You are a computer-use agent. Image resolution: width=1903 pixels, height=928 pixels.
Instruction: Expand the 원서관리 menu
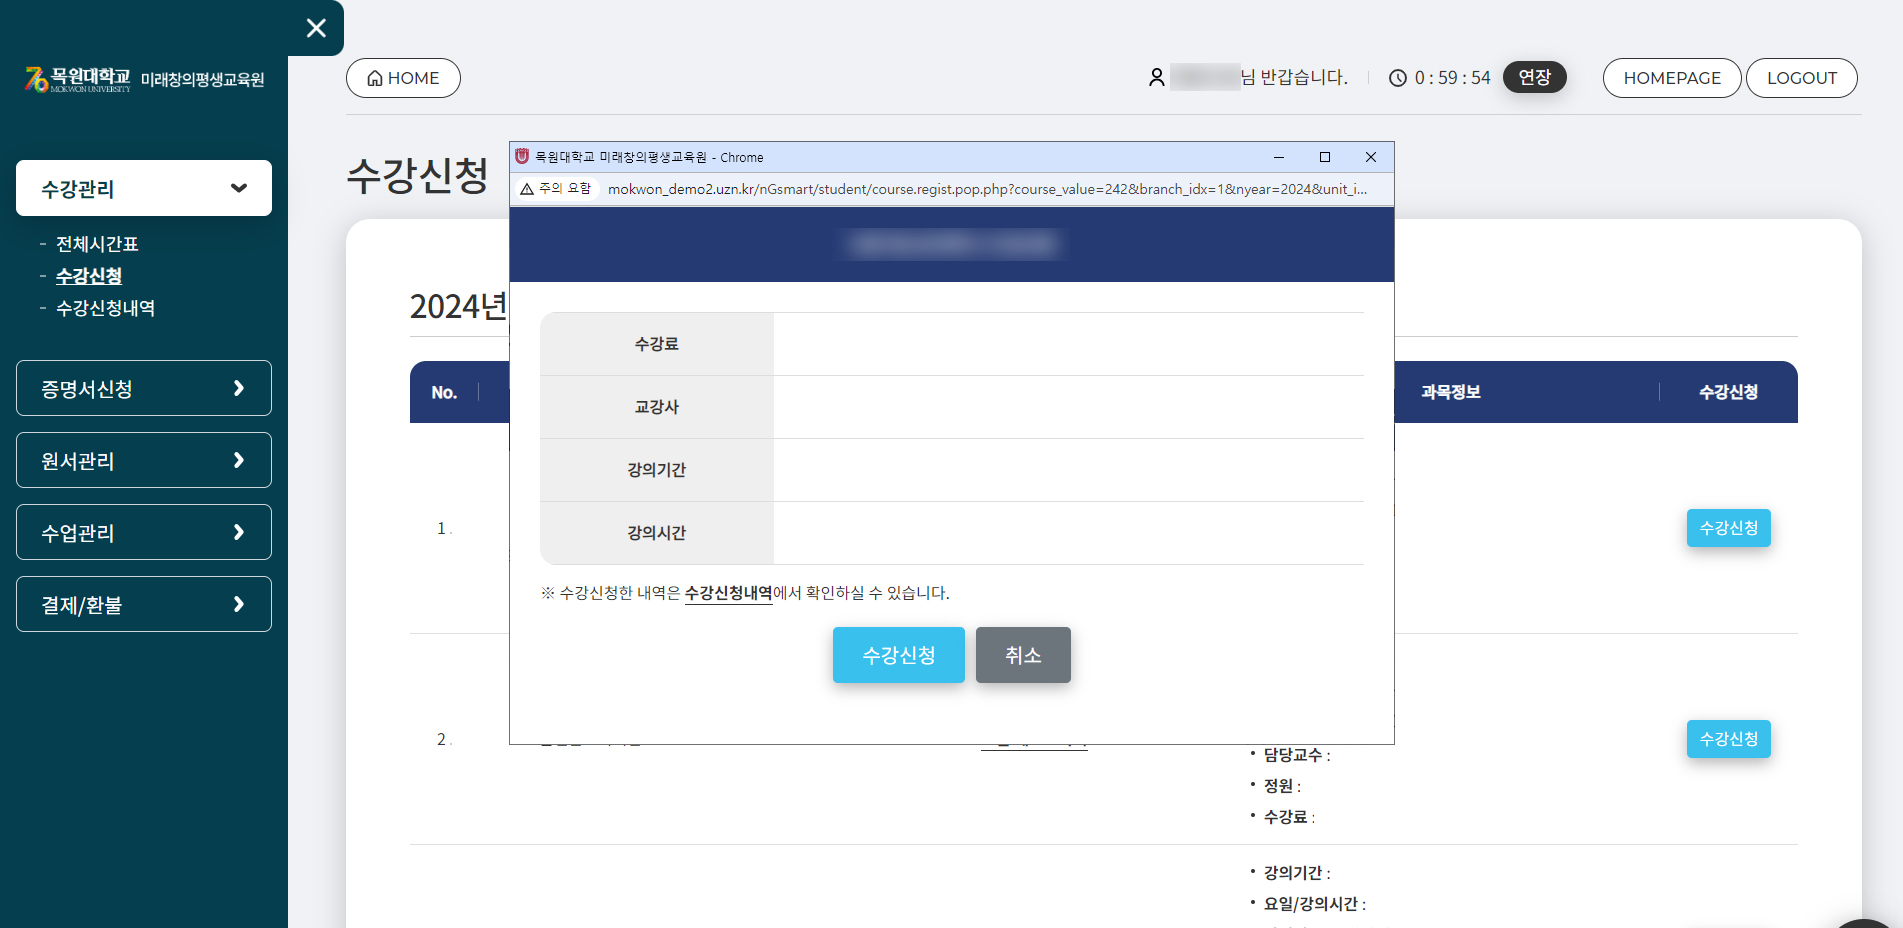click(x=144, y=460)
